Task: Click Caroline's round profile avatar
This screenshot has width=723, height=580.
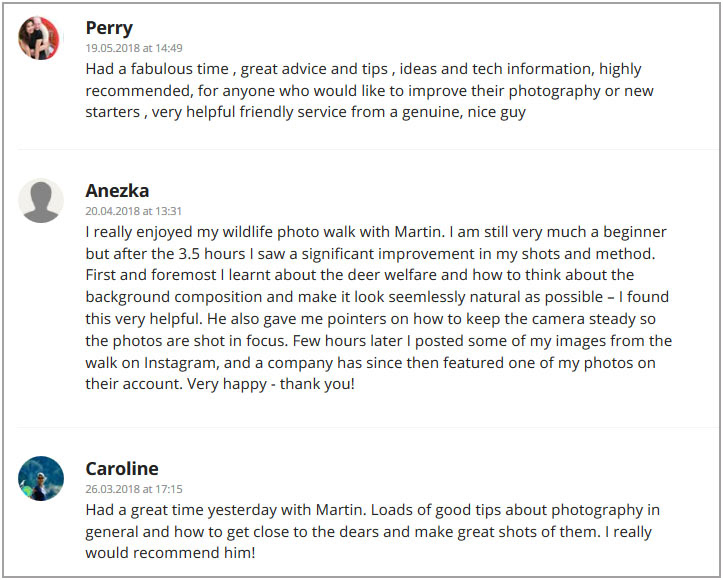Action: [41, 479]
